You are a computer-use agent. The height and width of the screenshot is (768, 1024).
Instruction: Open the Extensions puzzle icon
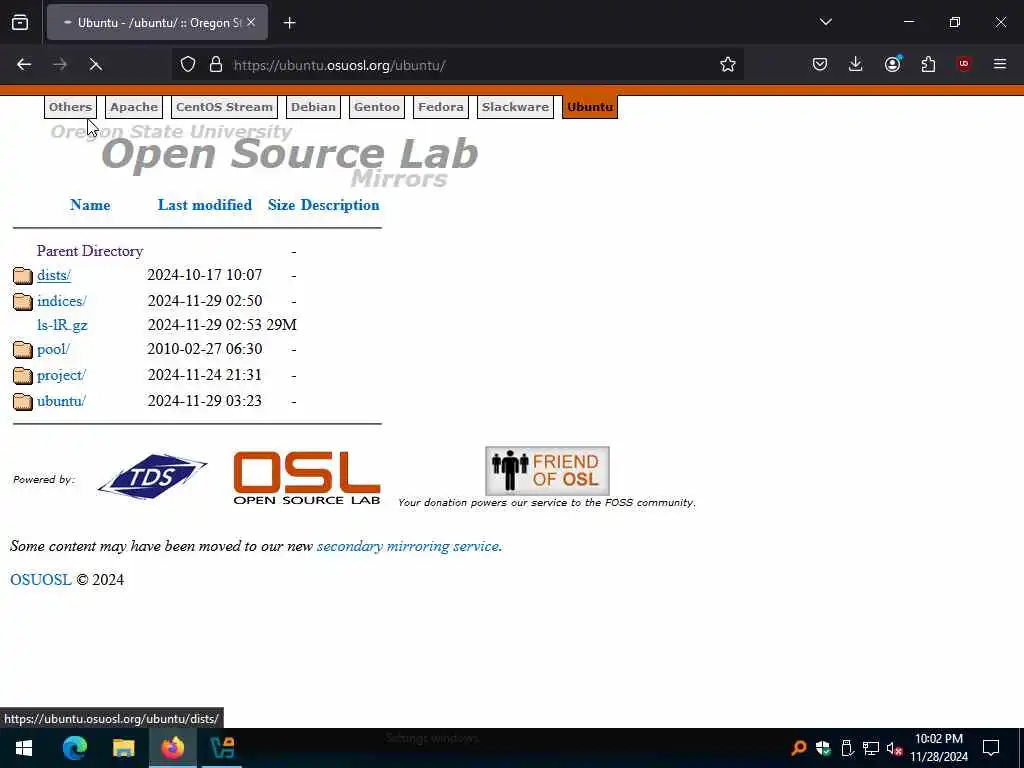tap(928, 65)
